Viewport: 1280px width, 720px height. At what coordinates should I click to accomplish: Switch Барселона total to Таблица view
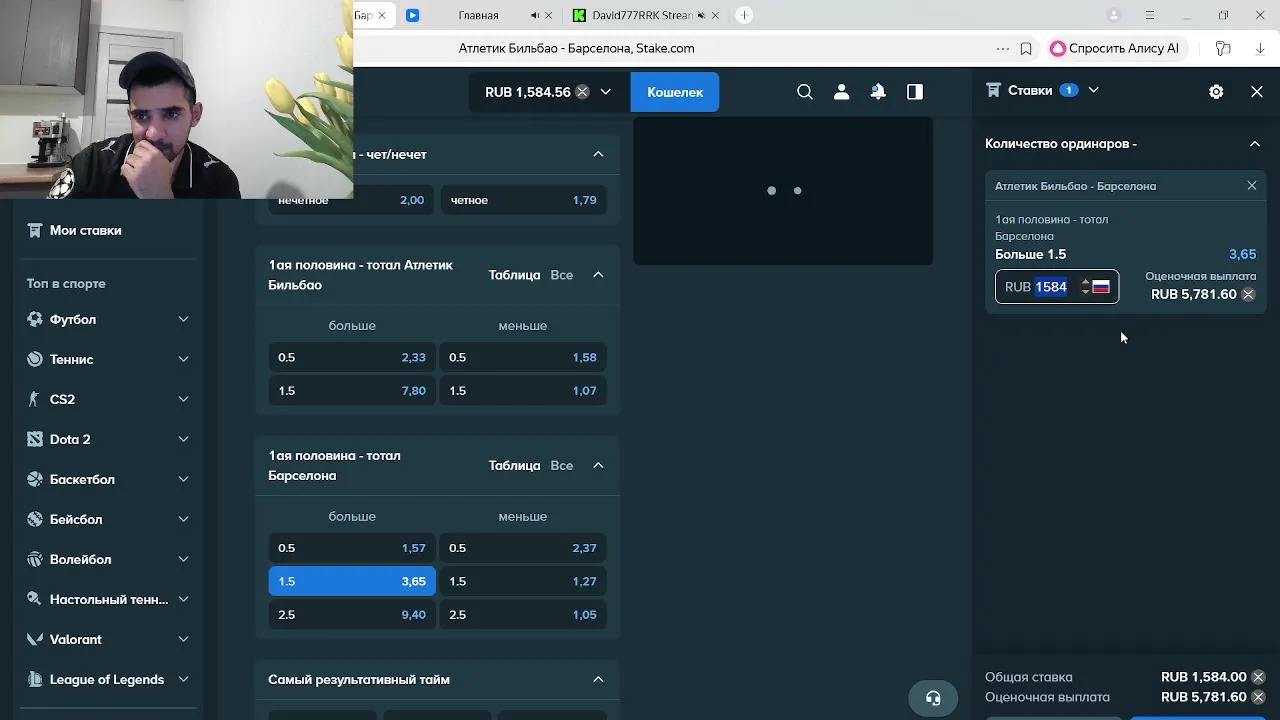click(x=514, y=465)
